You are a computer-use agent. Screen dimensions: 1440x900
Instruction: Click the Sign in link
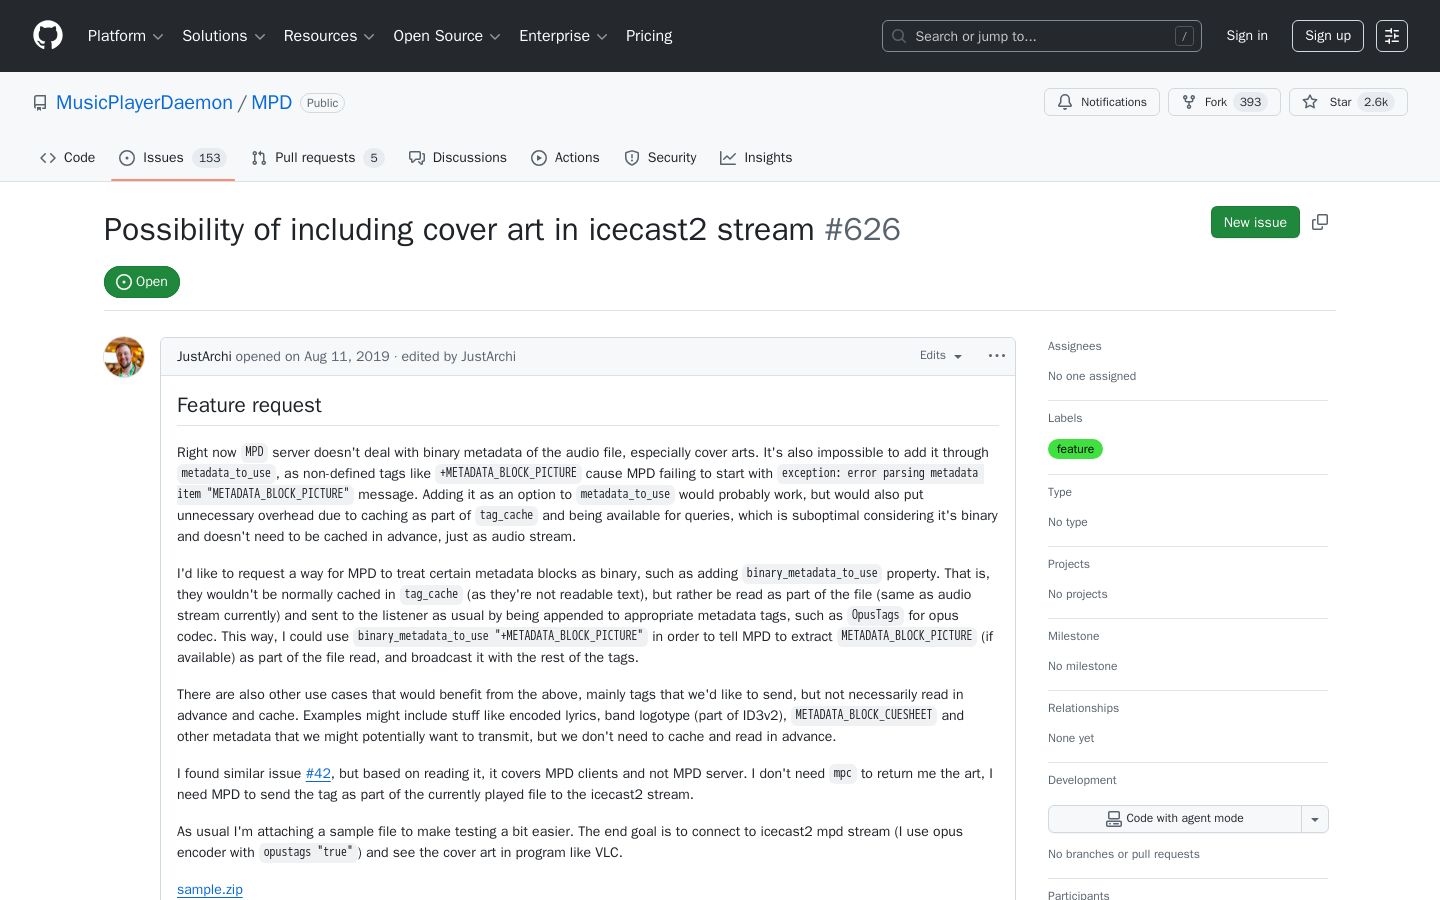[x=1247, y=36]
